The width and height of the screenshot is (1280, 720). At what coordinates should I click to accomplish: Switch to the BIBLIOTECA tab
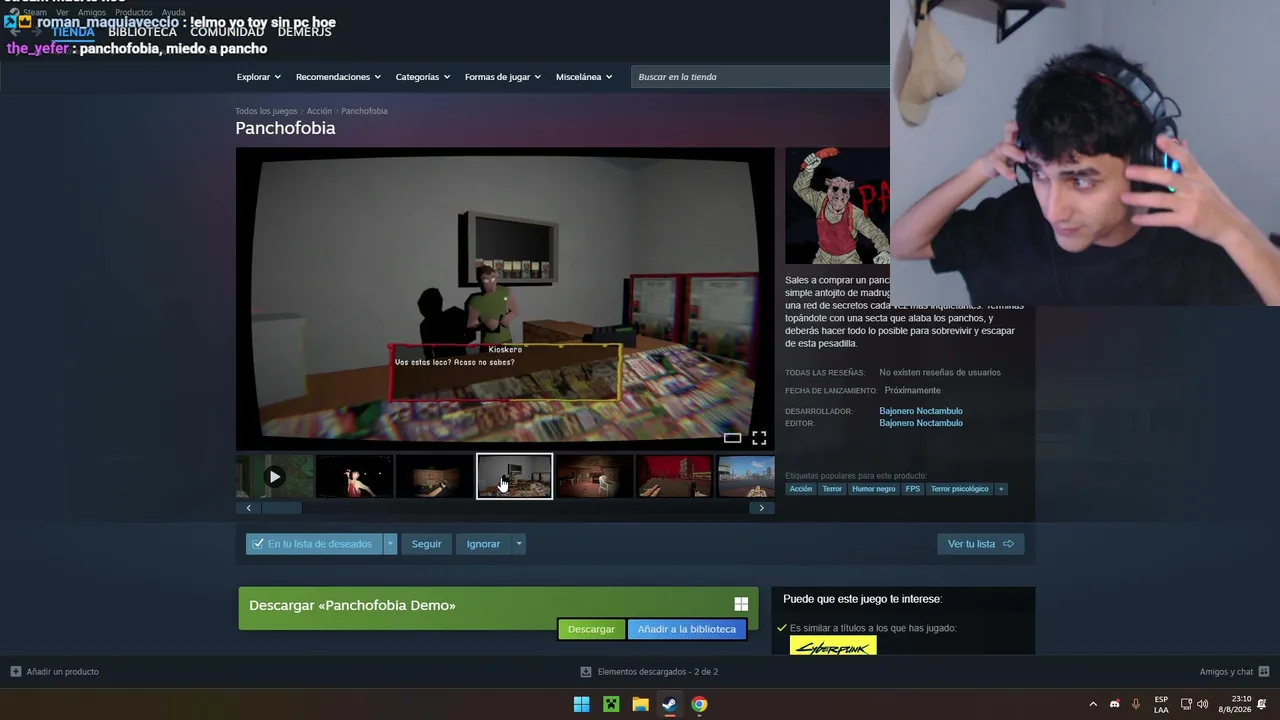[142, 32]
